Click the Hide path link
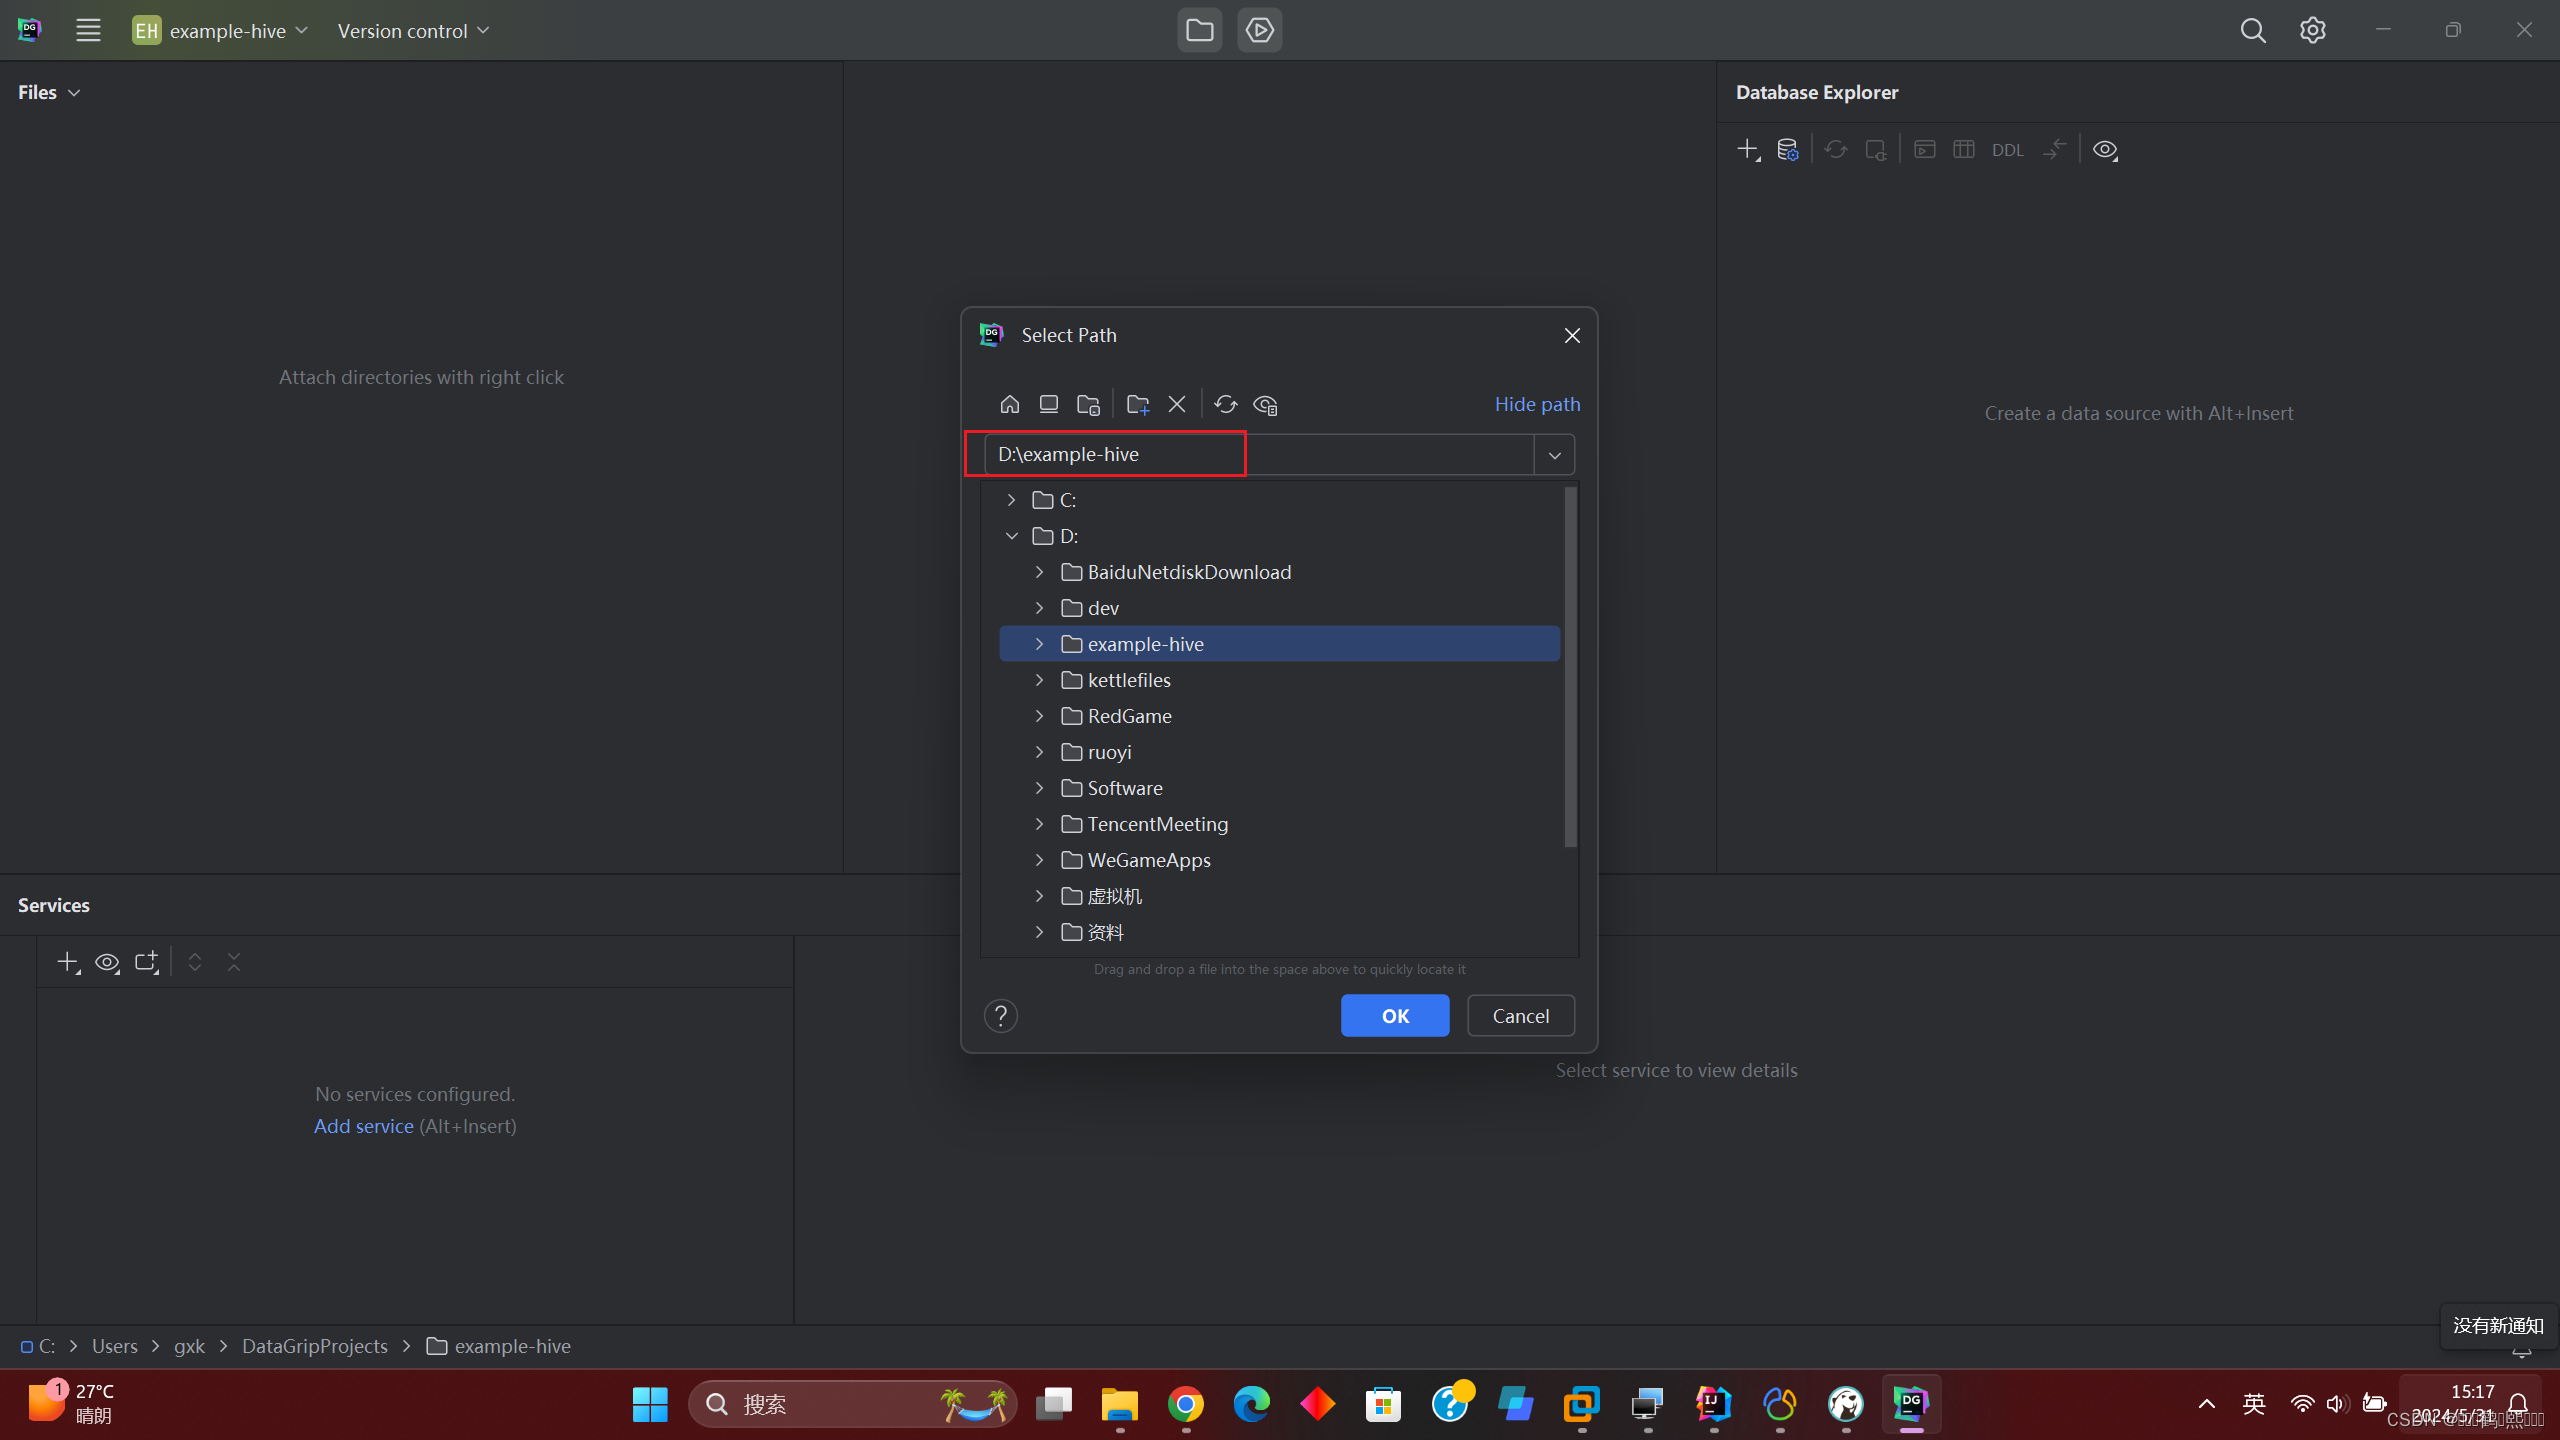The height and width of the screenshot is (1440, 2560). 1537,404
